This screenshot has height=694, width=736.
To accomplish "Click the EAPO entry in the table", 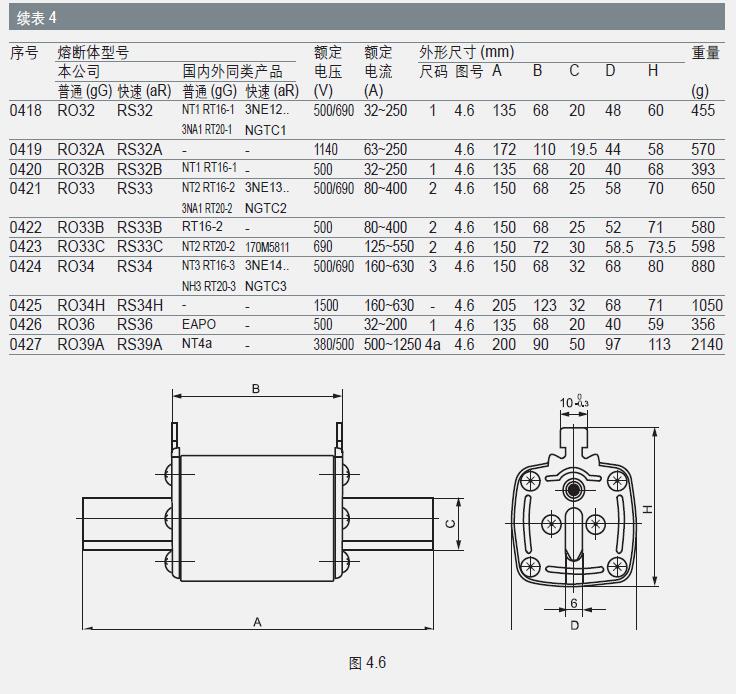I will click(x=199, y=325).
